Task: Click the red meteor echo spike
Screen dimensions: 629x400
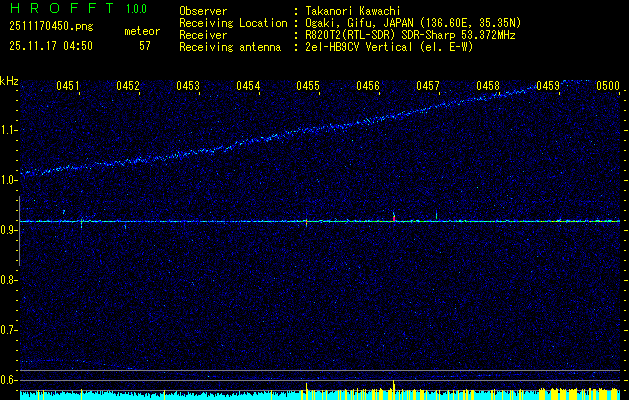Action: coord(394,216)
